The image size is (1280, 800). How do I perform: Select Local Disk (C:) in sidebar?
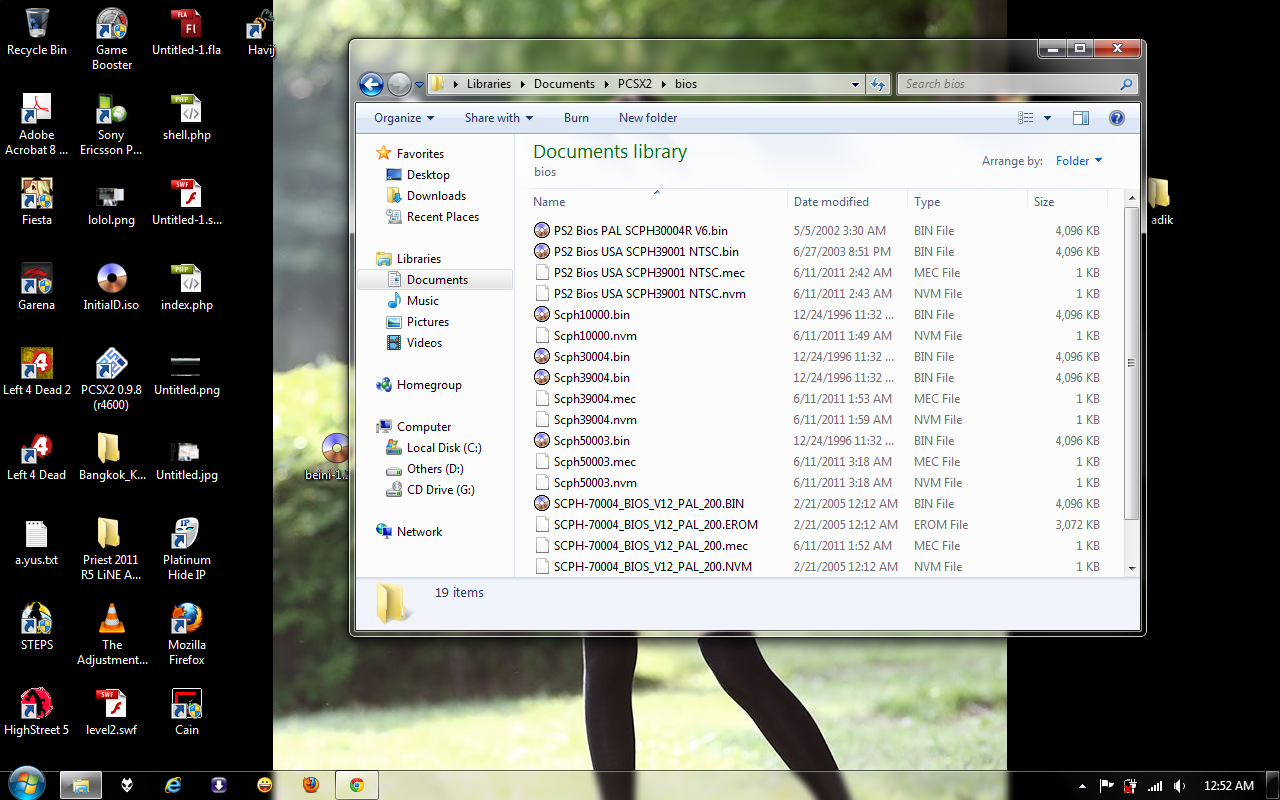coord(444,448)
